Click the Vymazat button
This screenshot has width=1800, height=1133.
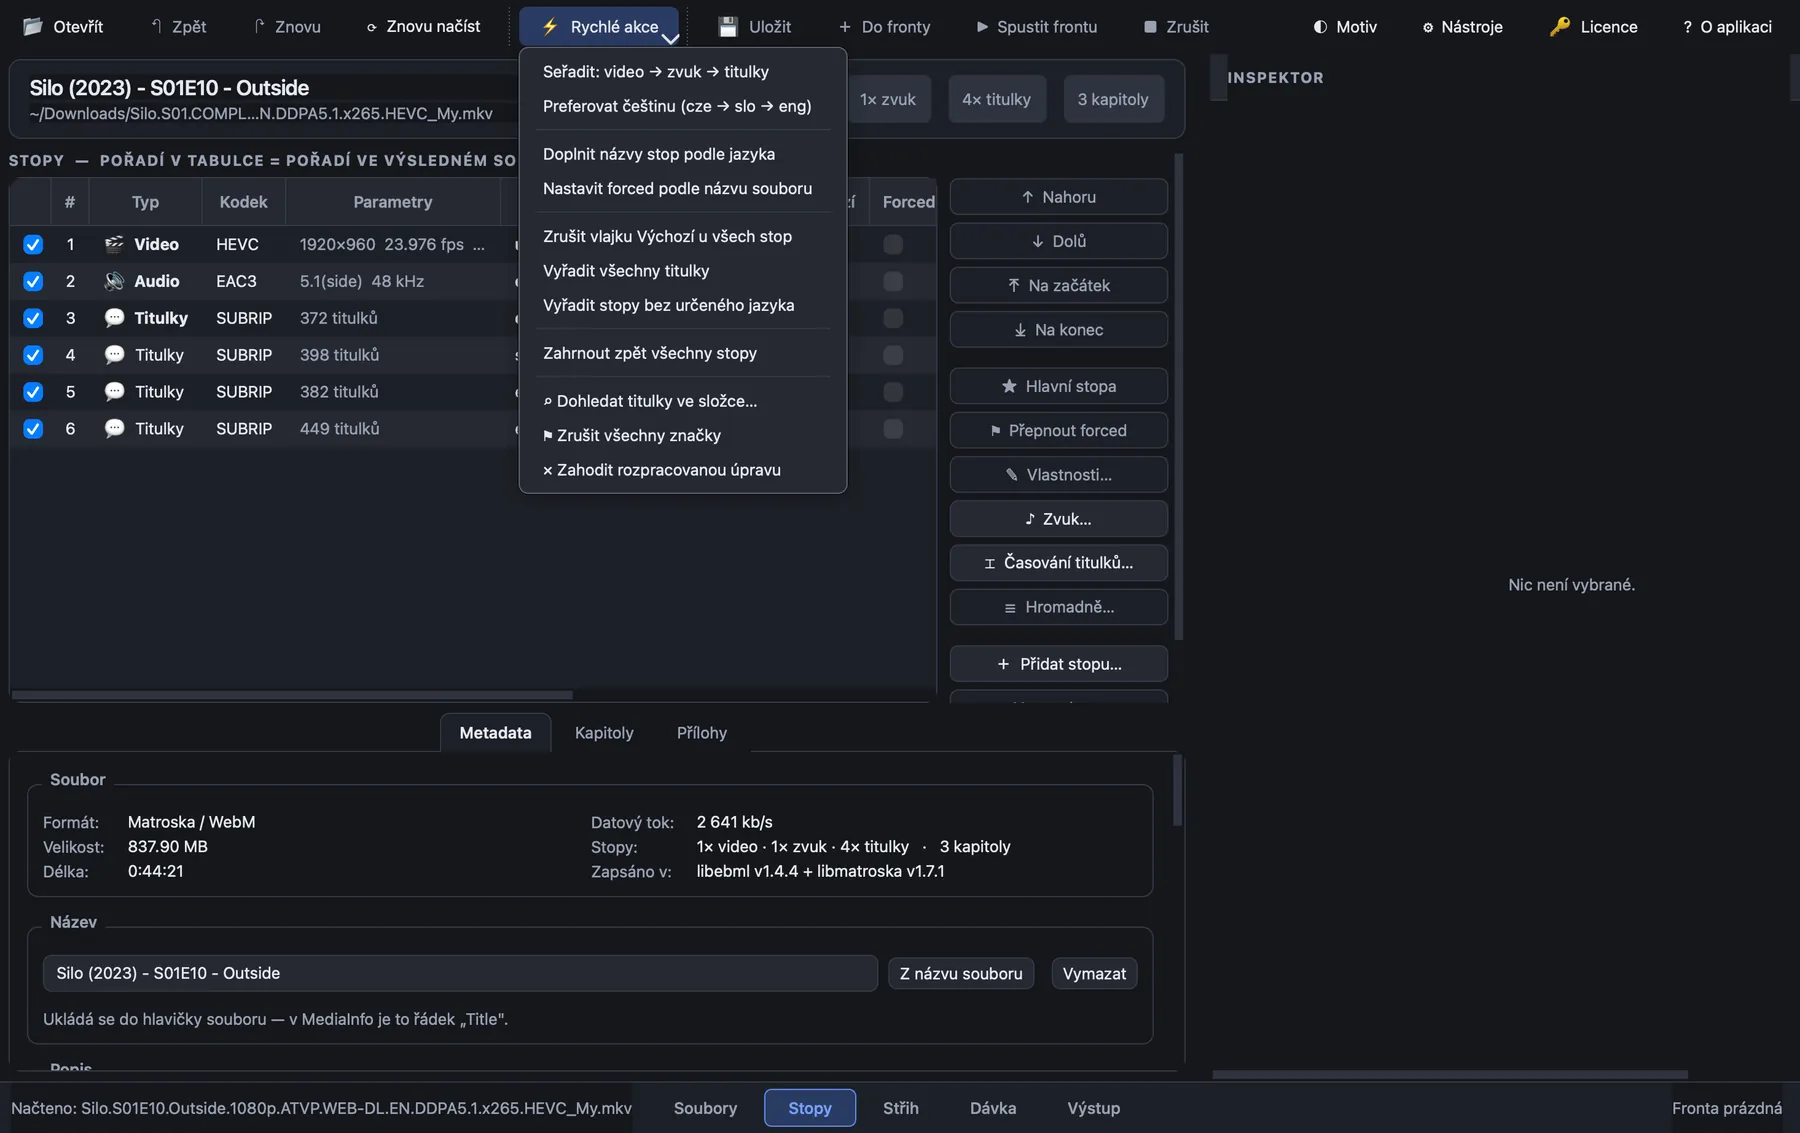1094,974
